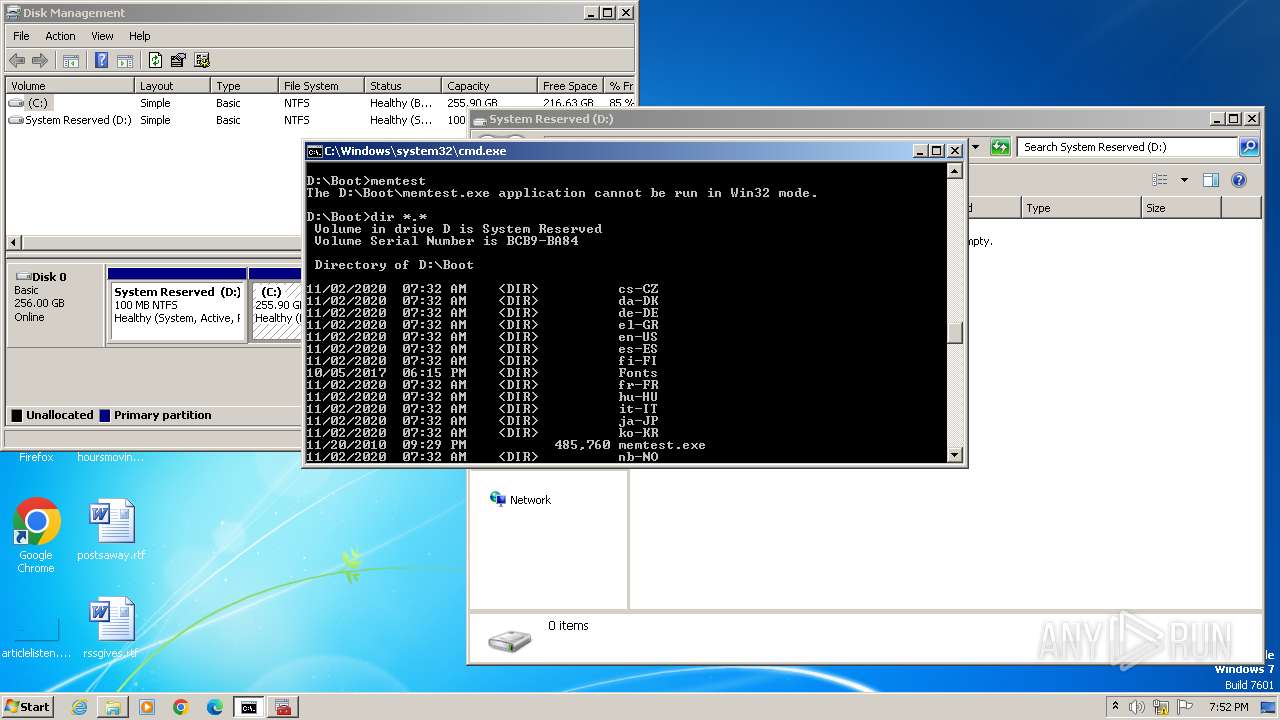The width and height of the screenshot is (1280, 720).
Task: Expand the Explorer address bar history dropdown
Action: pyautogui.click(x=975, y=147)
